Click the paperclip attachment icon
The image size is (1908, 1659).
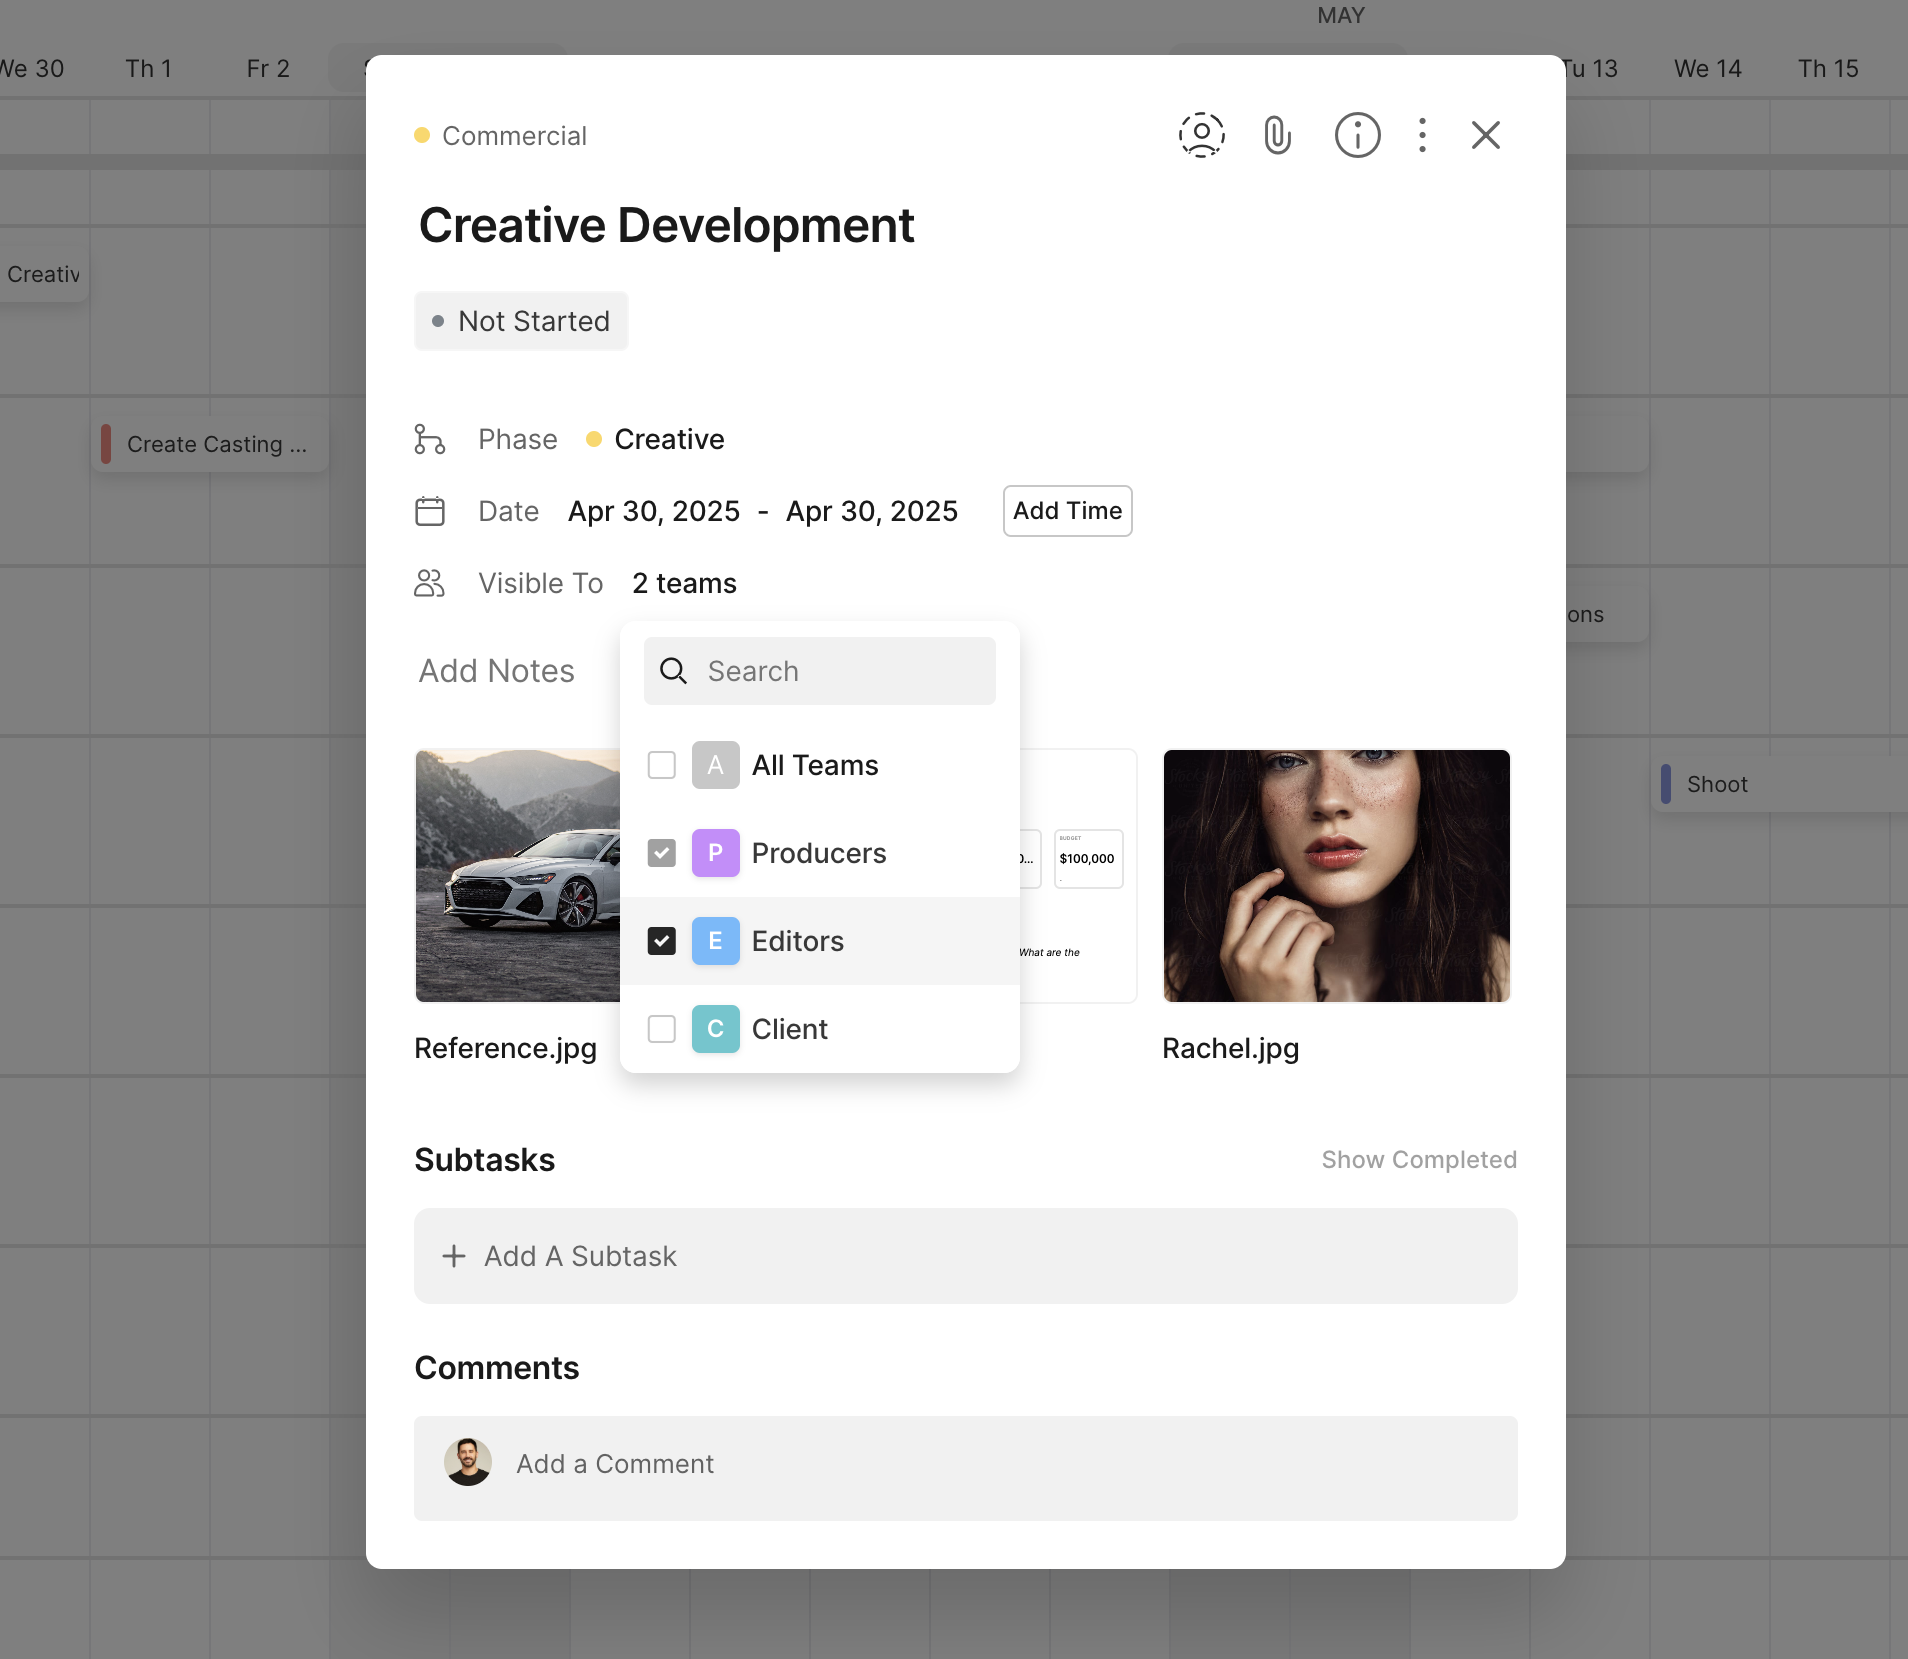(1277, 135)
